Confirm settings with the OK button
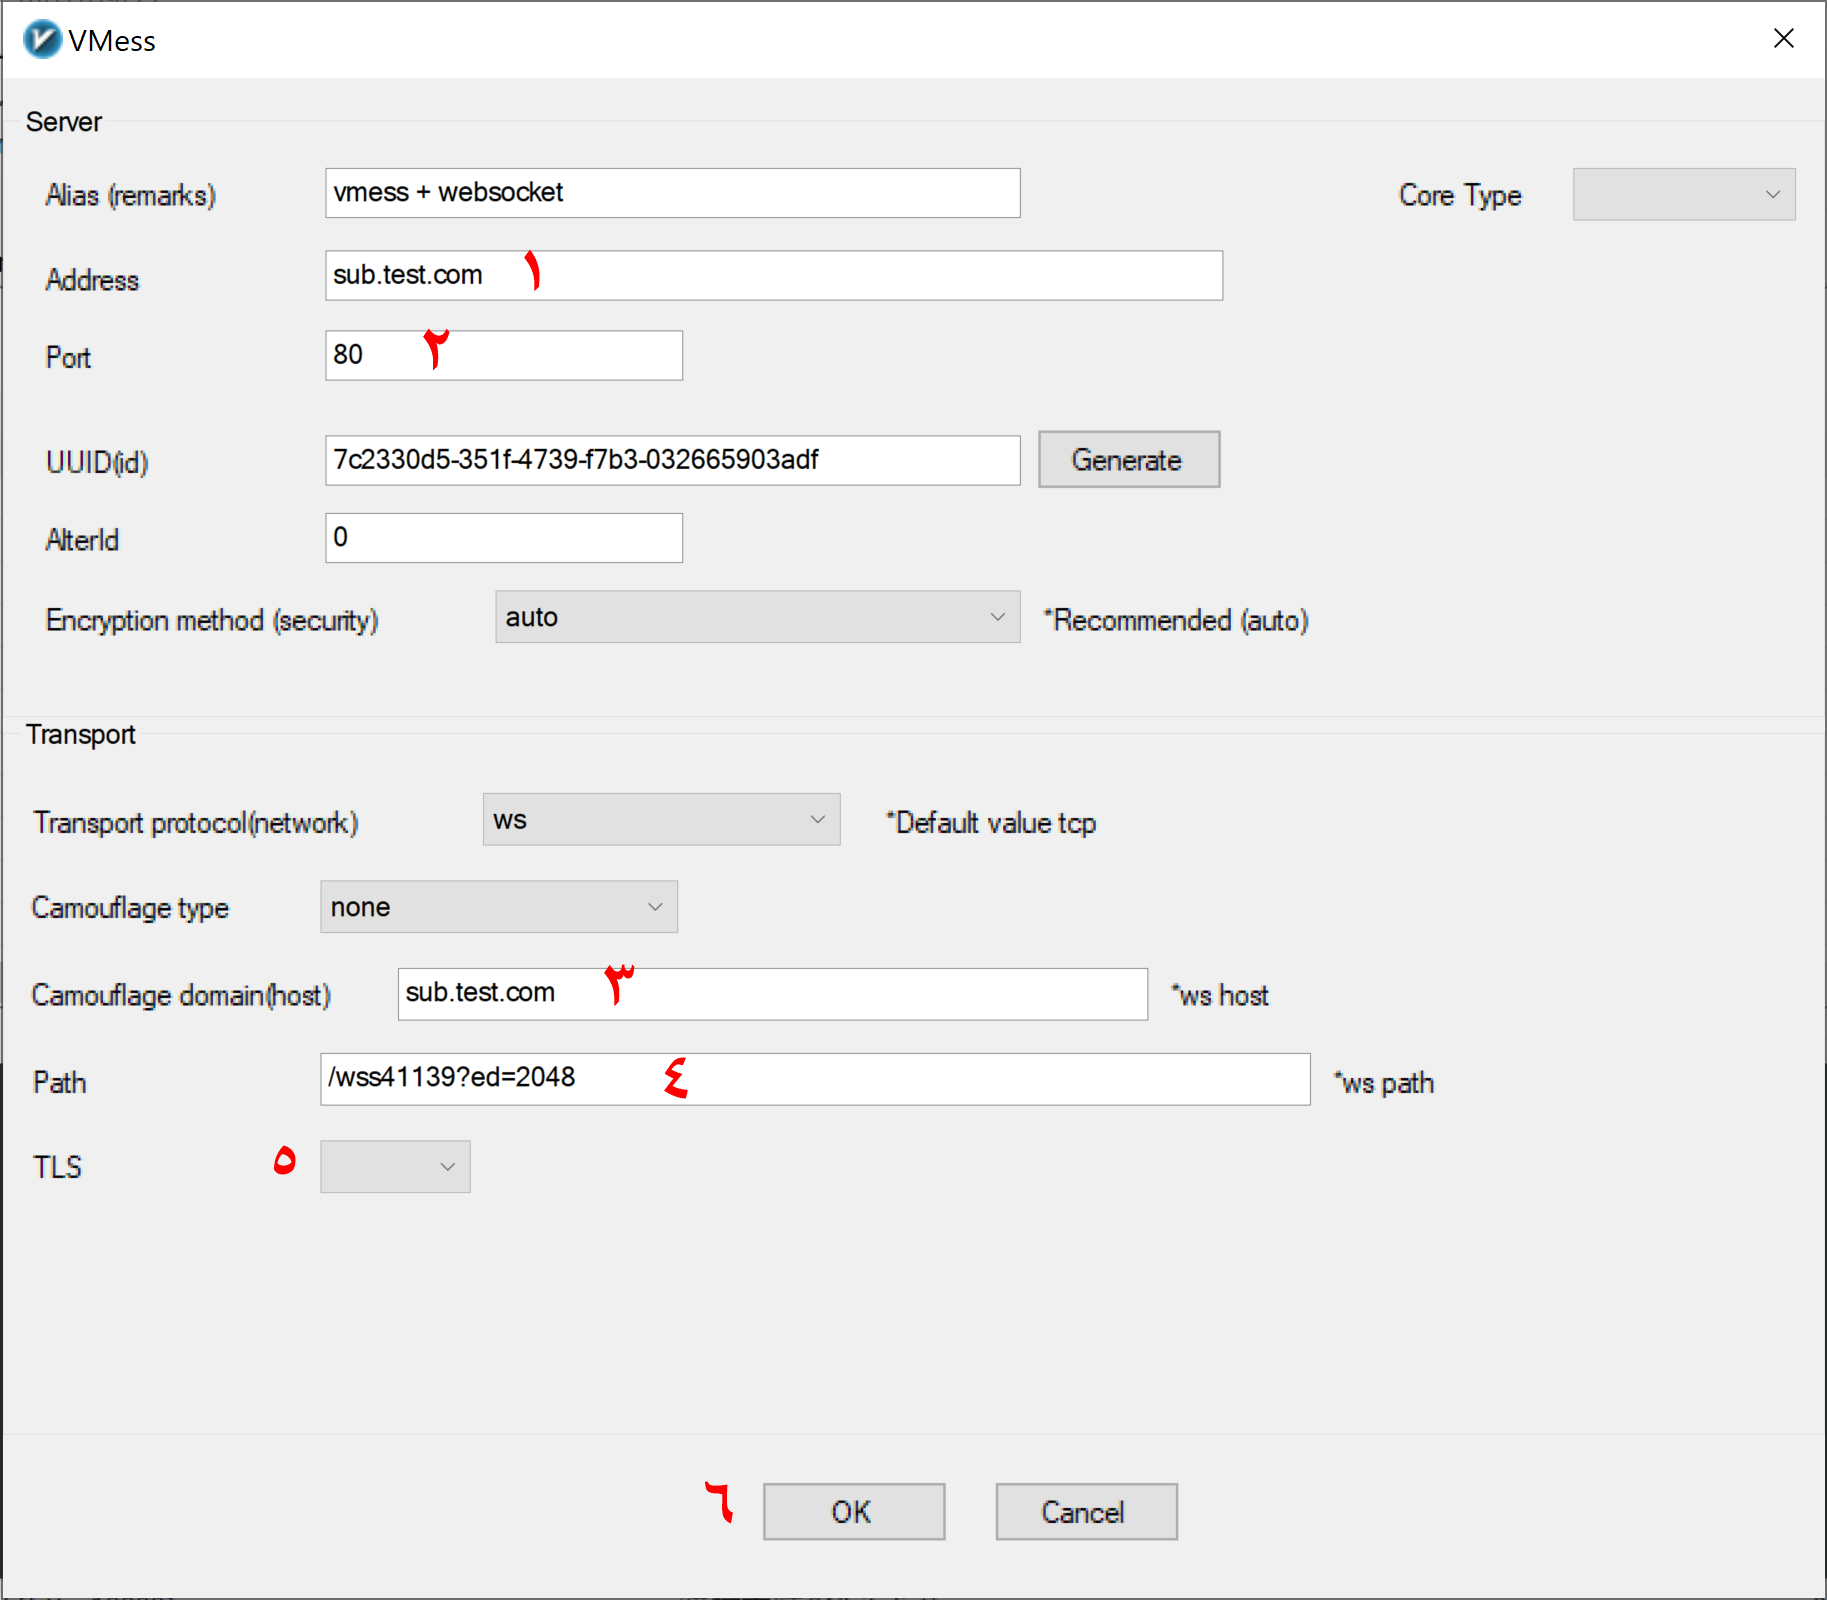The width and height of the screenshot is (1827, 1600). (x=854, y=1512)
